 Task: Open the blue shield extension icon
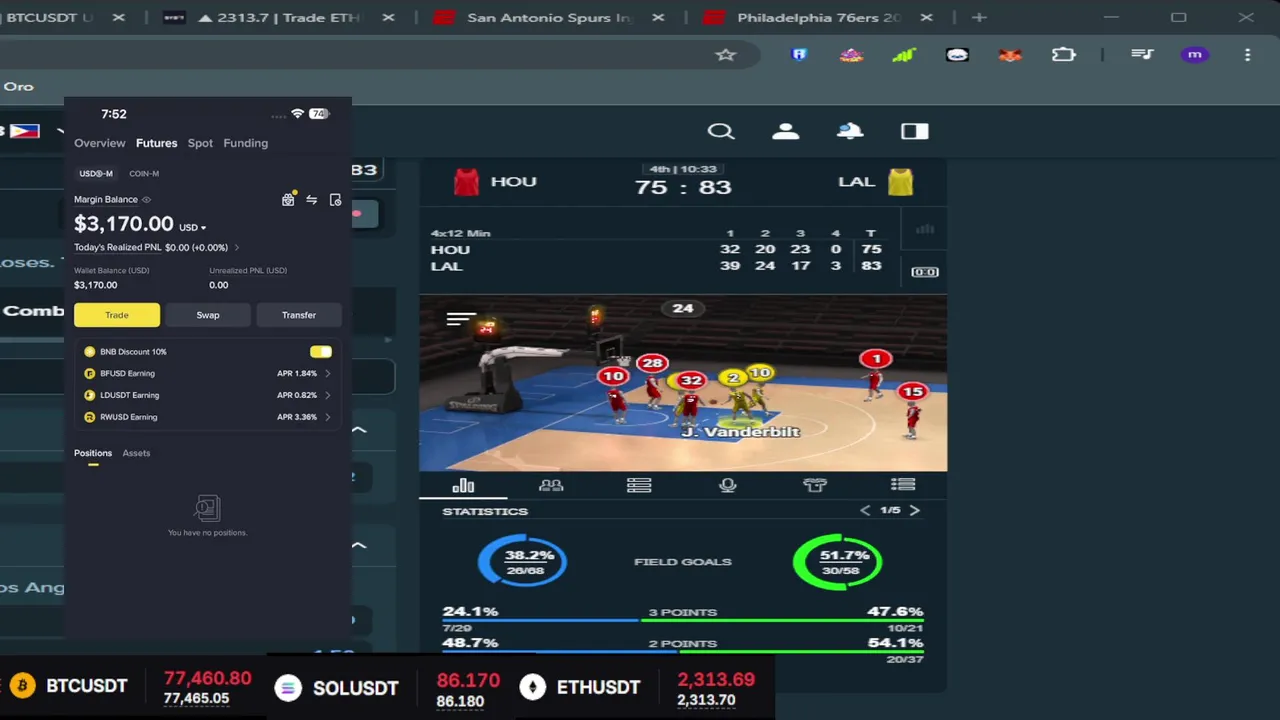click(x=799, y=55)
